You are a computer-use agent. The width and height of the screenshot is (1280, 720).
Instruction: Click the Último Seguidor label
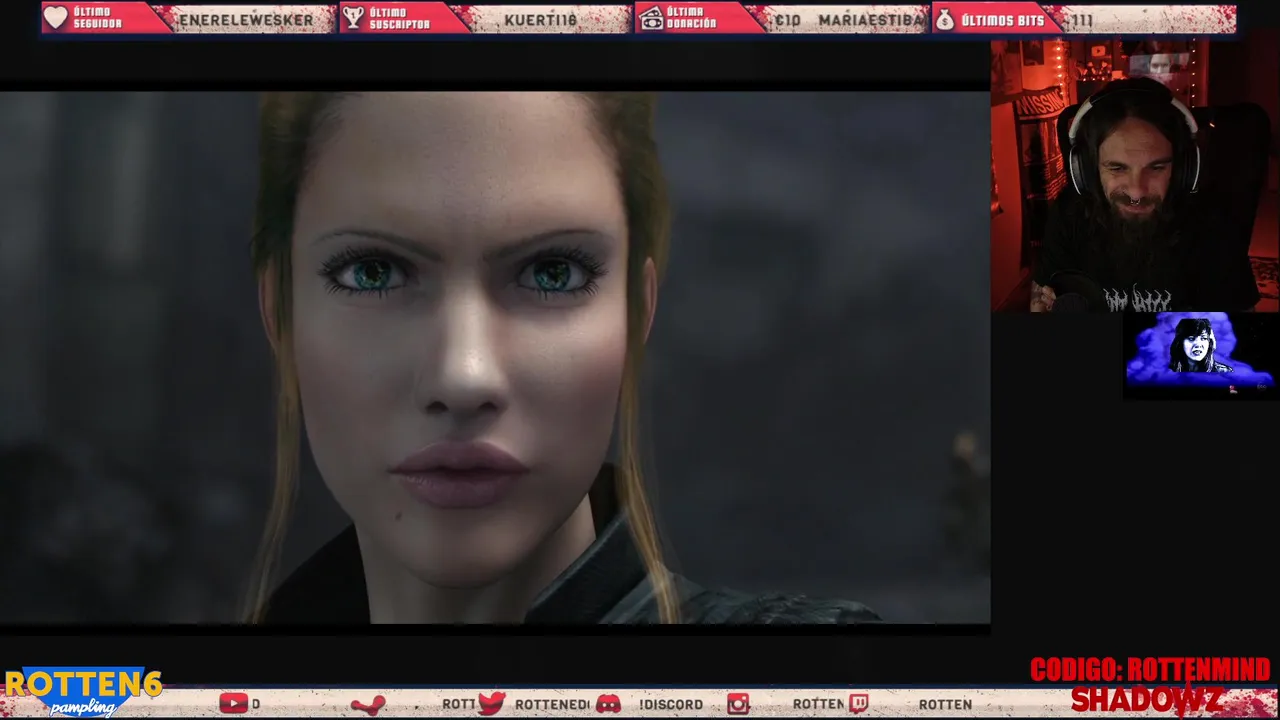pyautogui.click(x=97, y=18)
